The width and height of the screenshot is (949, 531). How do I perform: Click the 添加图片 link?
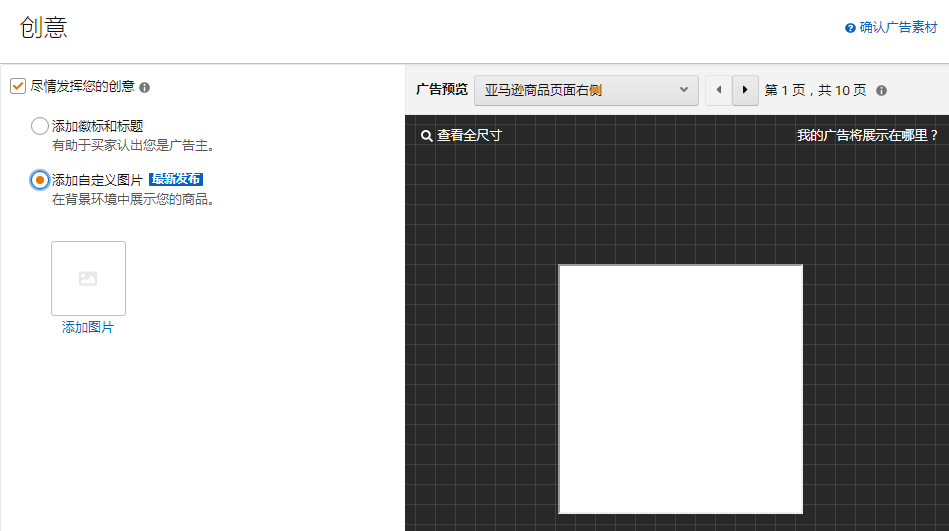(88, 327)
